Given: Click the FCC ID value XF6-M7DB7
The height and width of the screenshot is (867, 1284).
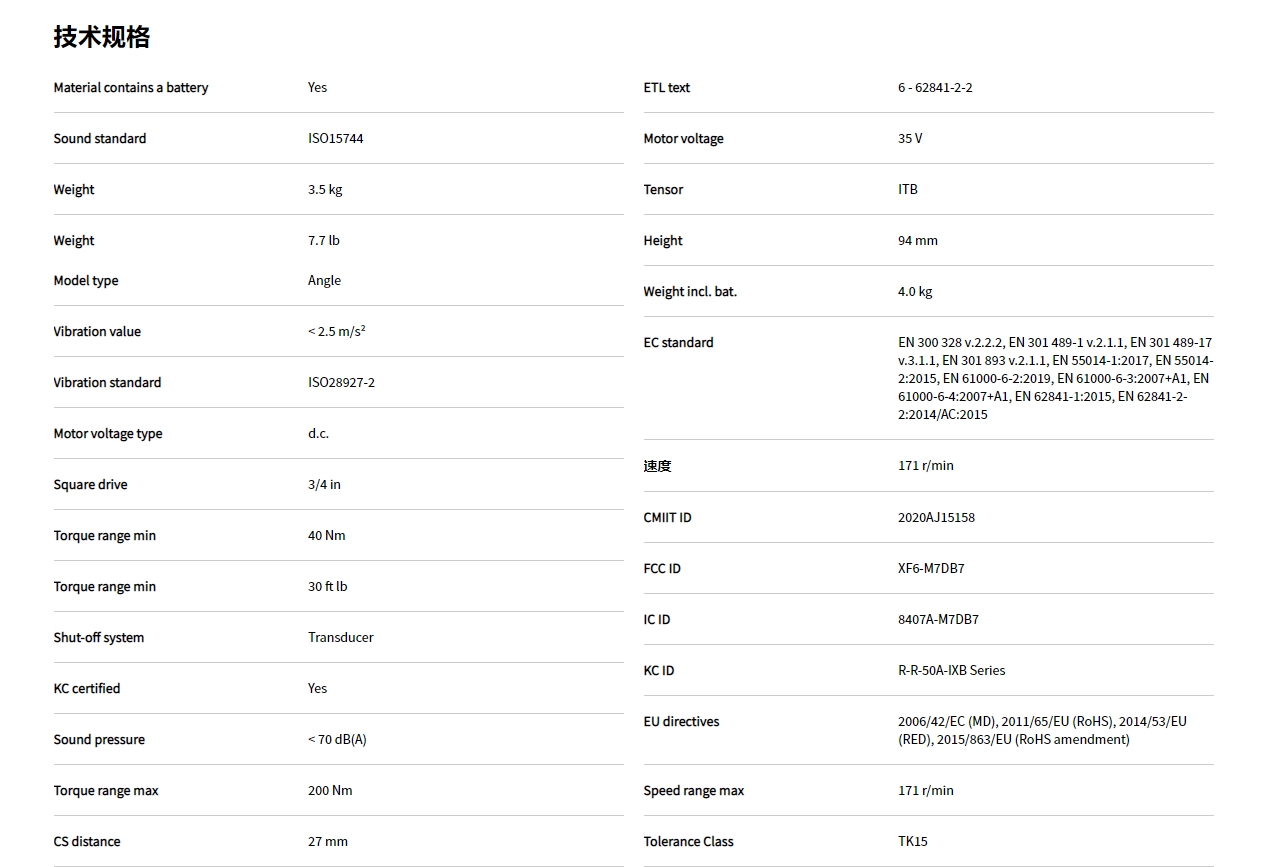Looking at the screenshot, I should coord(931,569).
